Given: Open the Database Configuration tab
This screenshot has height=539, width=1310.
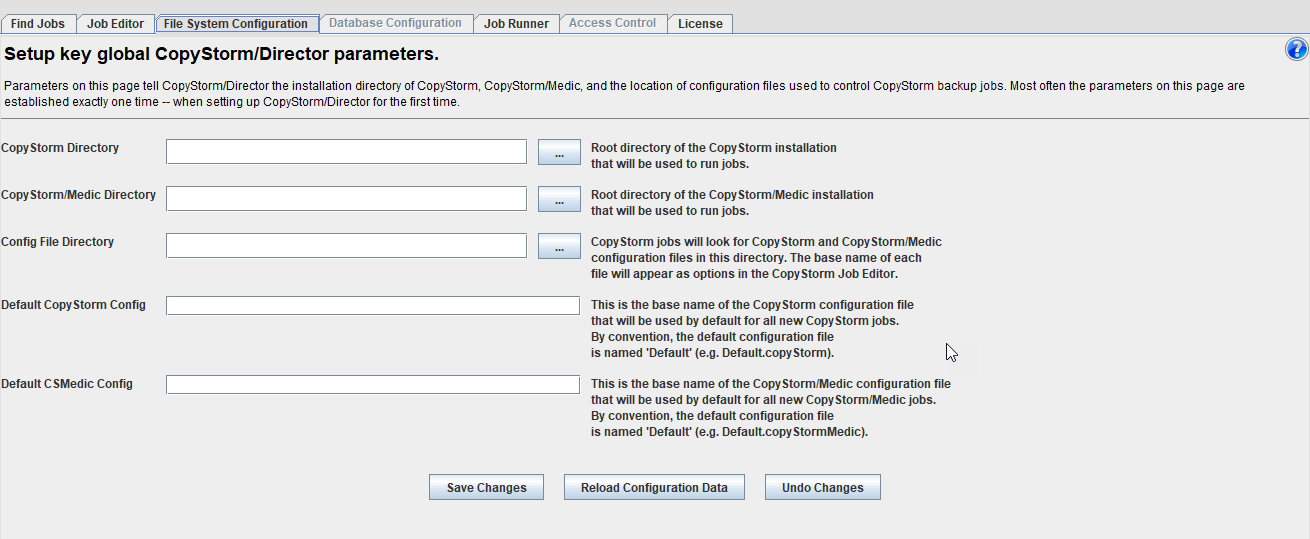Looking at the screenshot, I should pyautogui.click(x=395, y=23).
